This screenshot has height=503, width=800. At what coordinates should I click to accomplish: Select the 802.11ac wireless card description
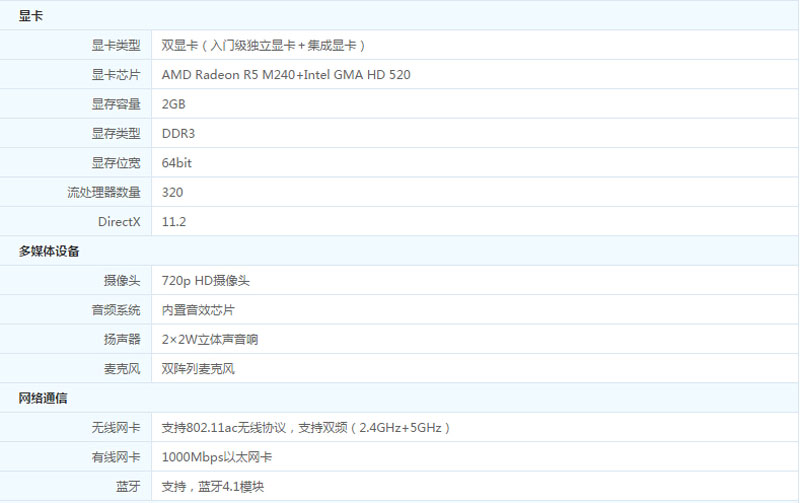[306, 428]
